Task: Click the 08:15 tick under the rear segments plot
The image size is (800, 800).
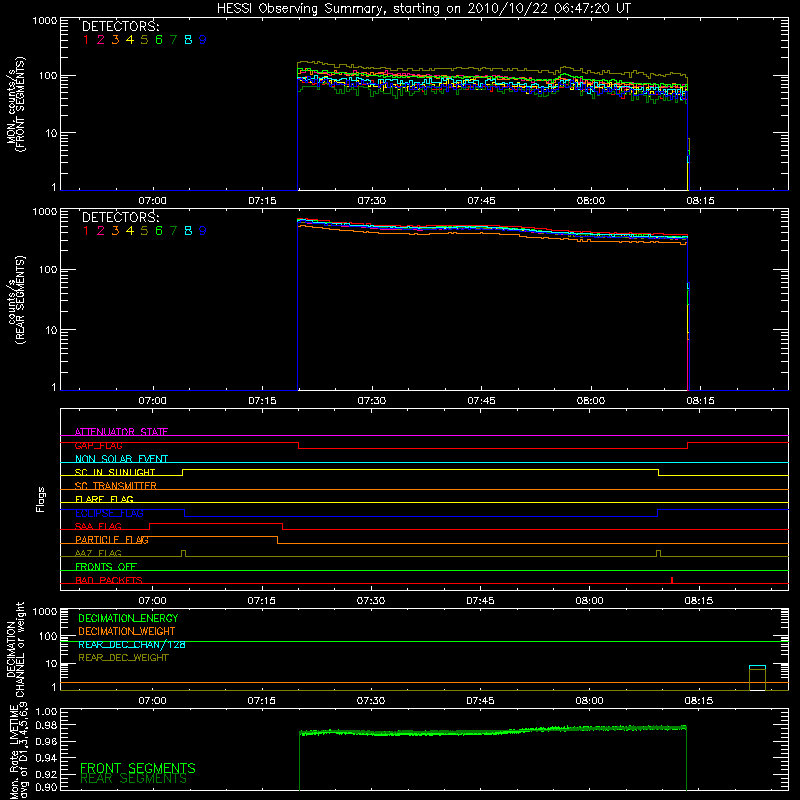Action: [700, 401]
